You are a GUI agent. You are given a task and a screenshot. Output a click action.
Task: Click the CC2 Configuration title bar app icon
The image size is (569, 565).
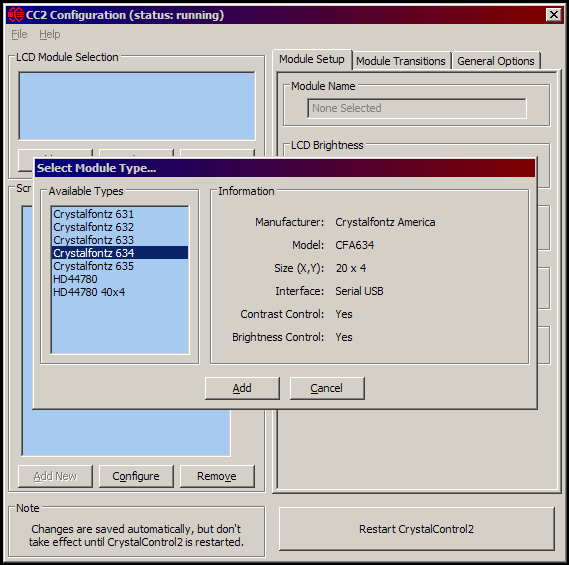click(x=16, y=15)
